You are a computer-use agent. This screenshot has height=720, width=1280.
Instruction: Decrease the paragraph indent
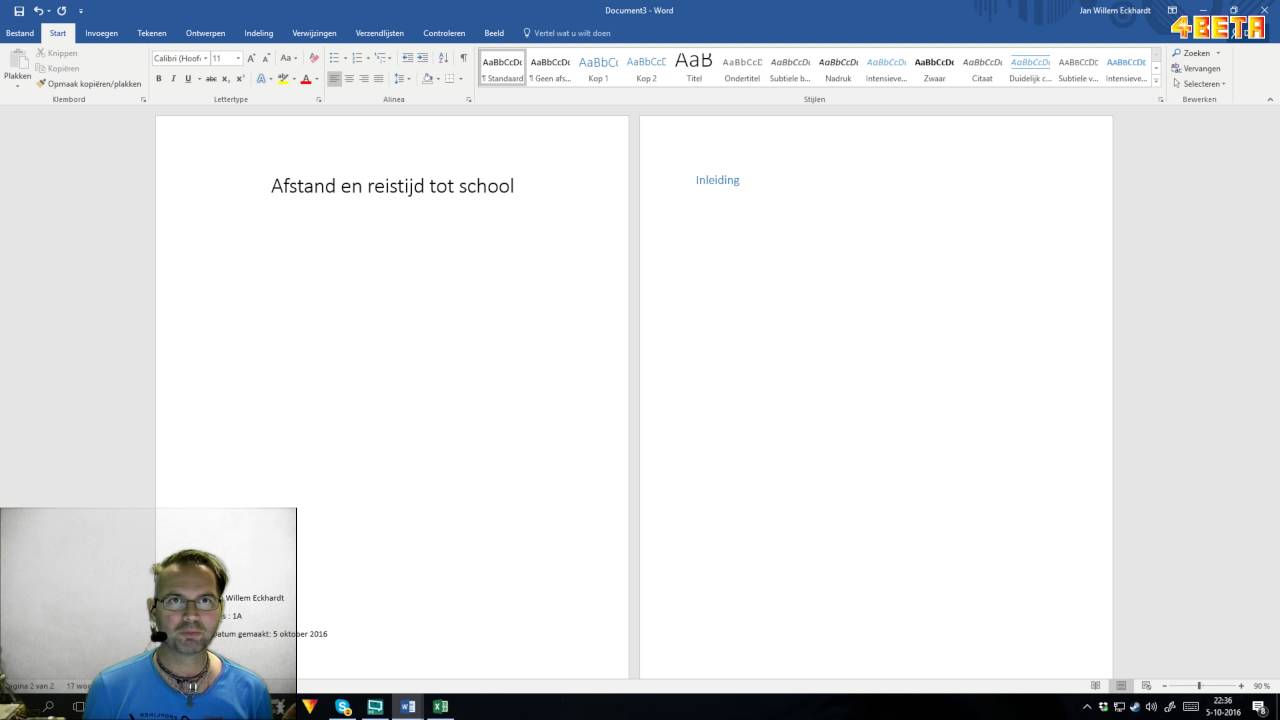[x=407, y=58]
